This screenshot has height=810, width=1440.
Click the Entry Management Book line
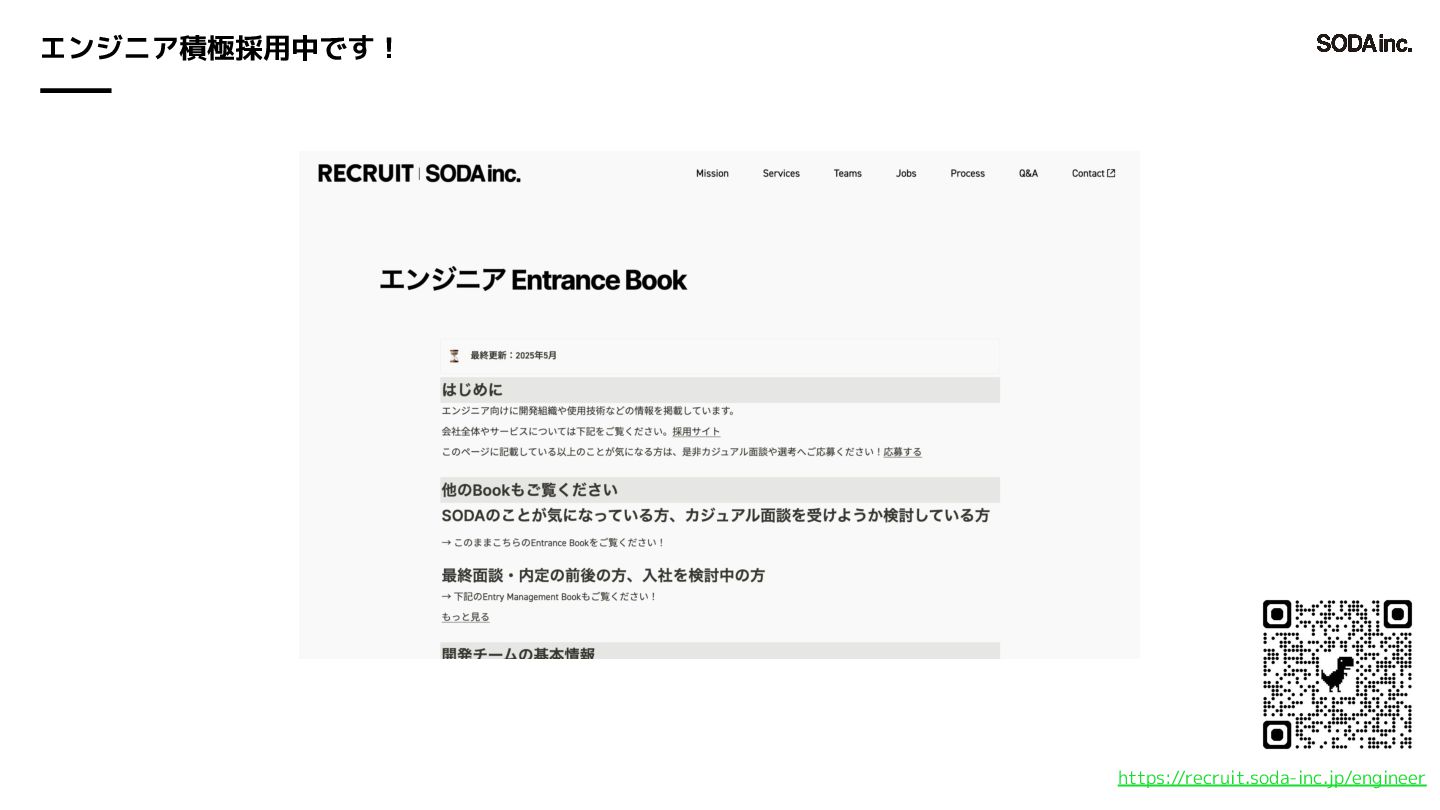(549, 597)
